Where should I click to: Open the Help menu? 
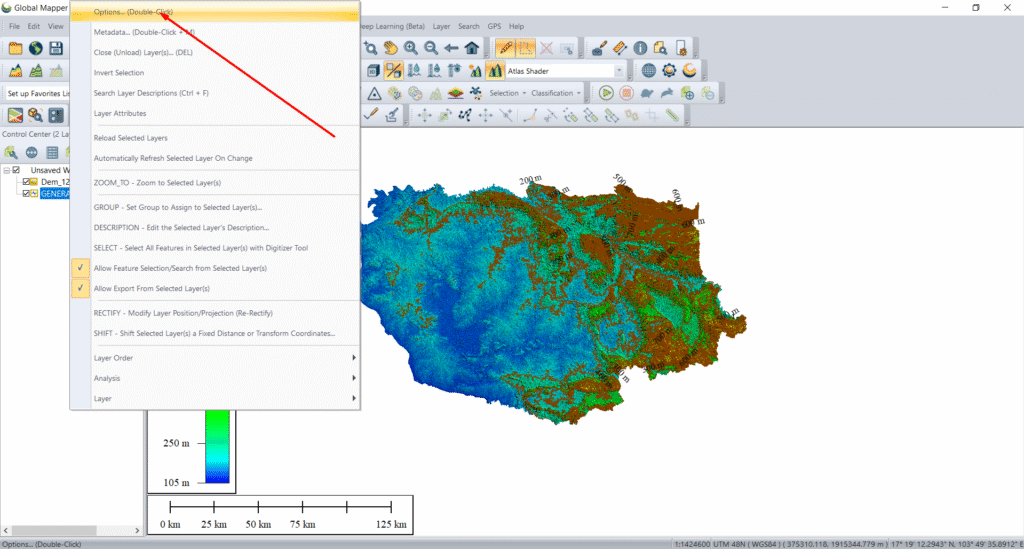point(516,26)
